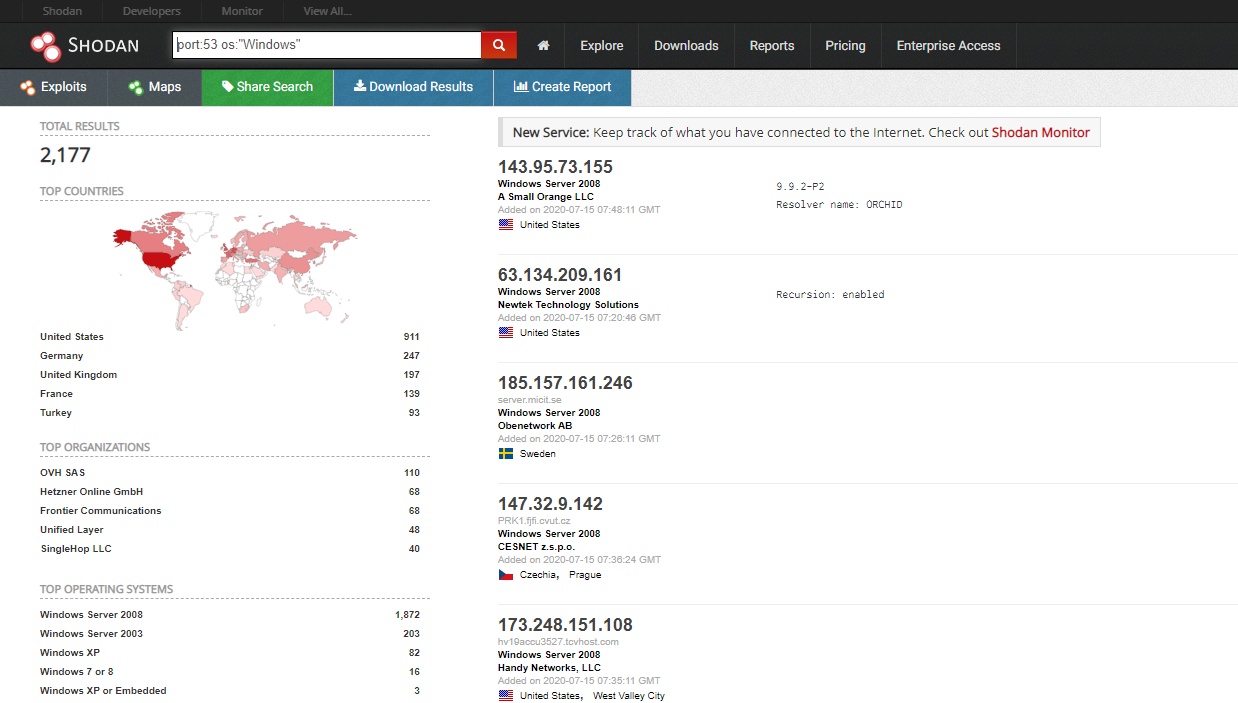The image size is (1238, 703).
Task: Filter results by Turkey country
Action: click(56, 413)
